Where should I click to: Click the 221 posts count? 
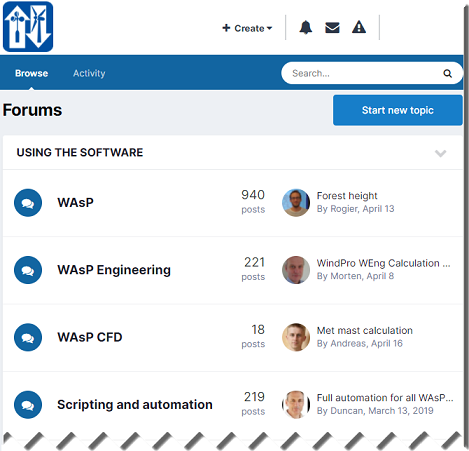[253, 269]
